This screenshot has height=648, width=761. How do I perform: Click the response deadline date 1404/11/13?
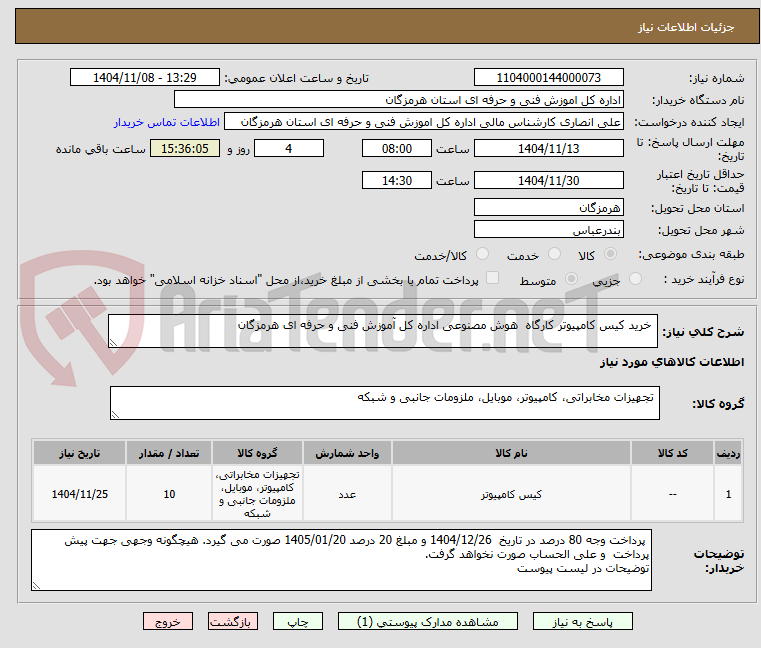pyautogui.click(x=548, y=149)
